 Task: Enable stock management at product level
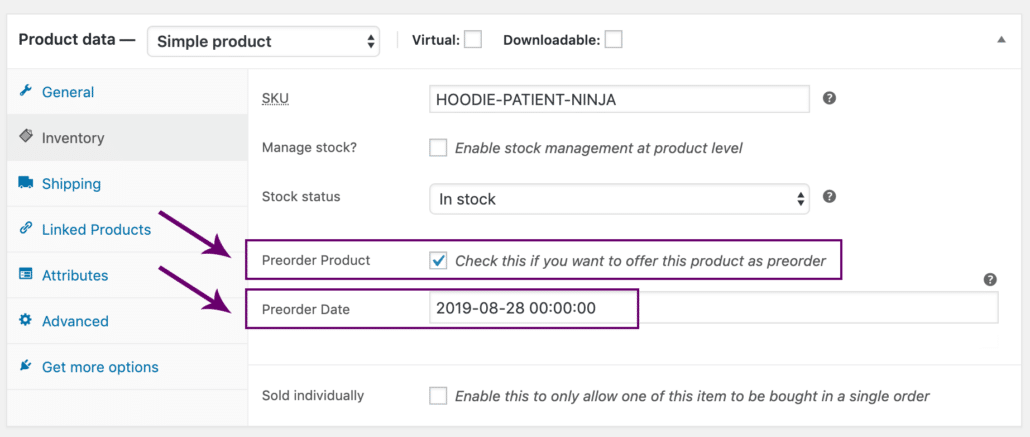[438, 148]
